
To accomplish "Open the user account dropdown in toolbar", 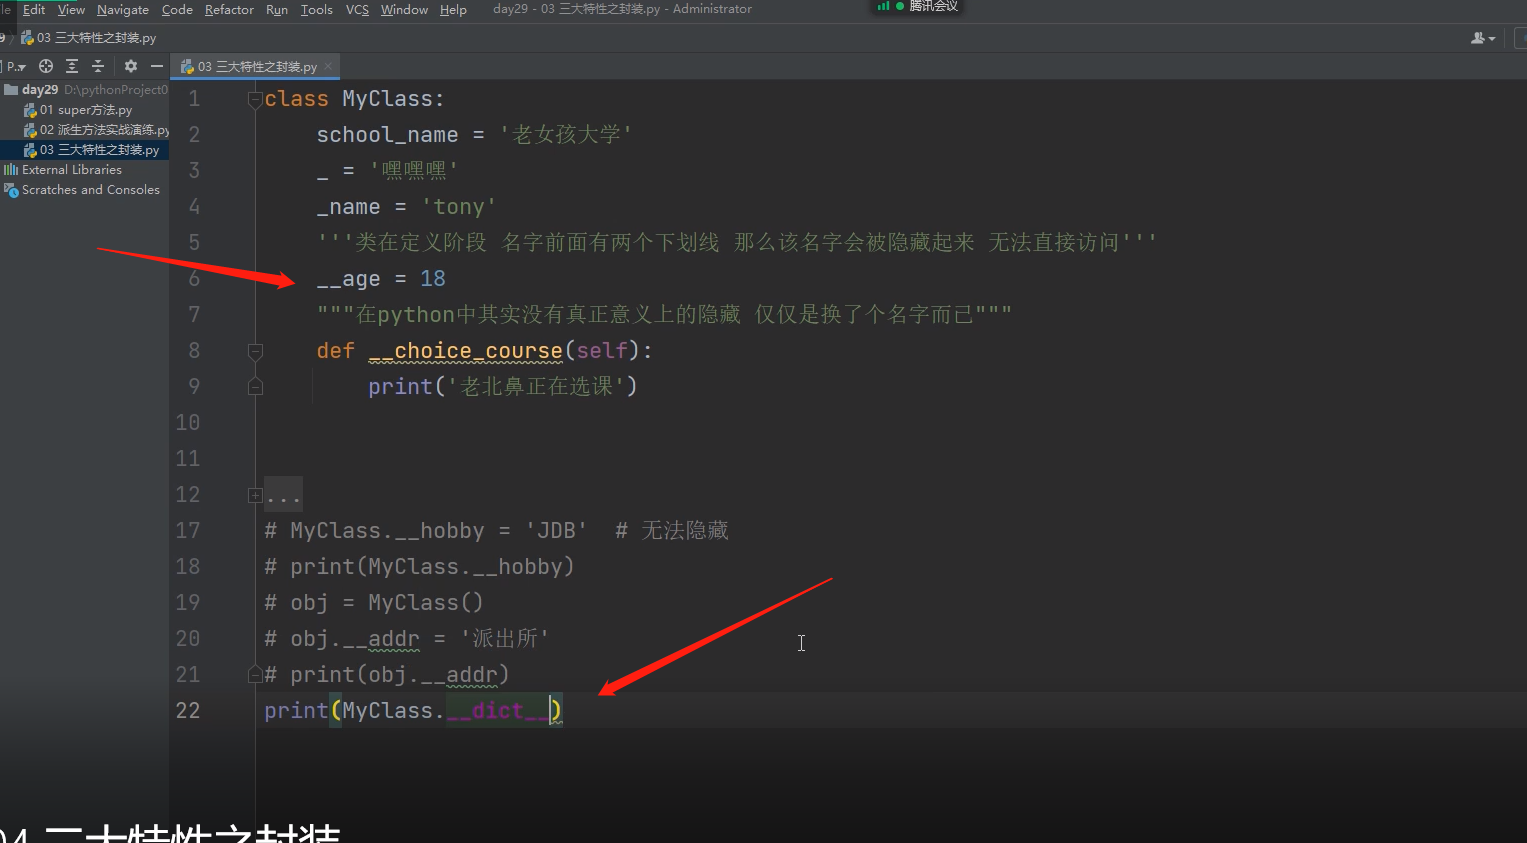I will 1483,38.
